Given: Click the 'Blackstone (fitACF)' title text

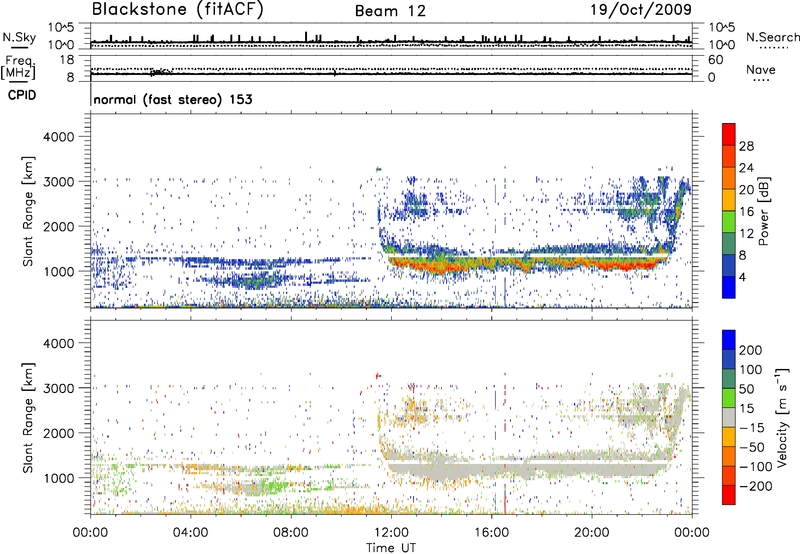Looking at the screenshot, I should tap(178, 9).
